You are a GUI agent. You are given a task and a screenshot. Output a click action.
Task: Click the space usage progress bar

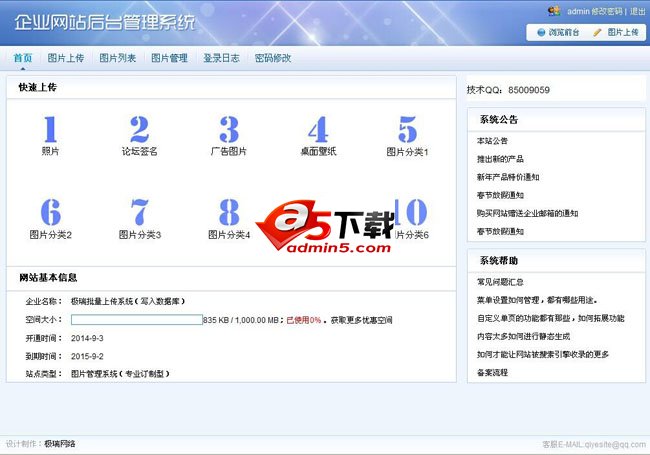(136, 319)
